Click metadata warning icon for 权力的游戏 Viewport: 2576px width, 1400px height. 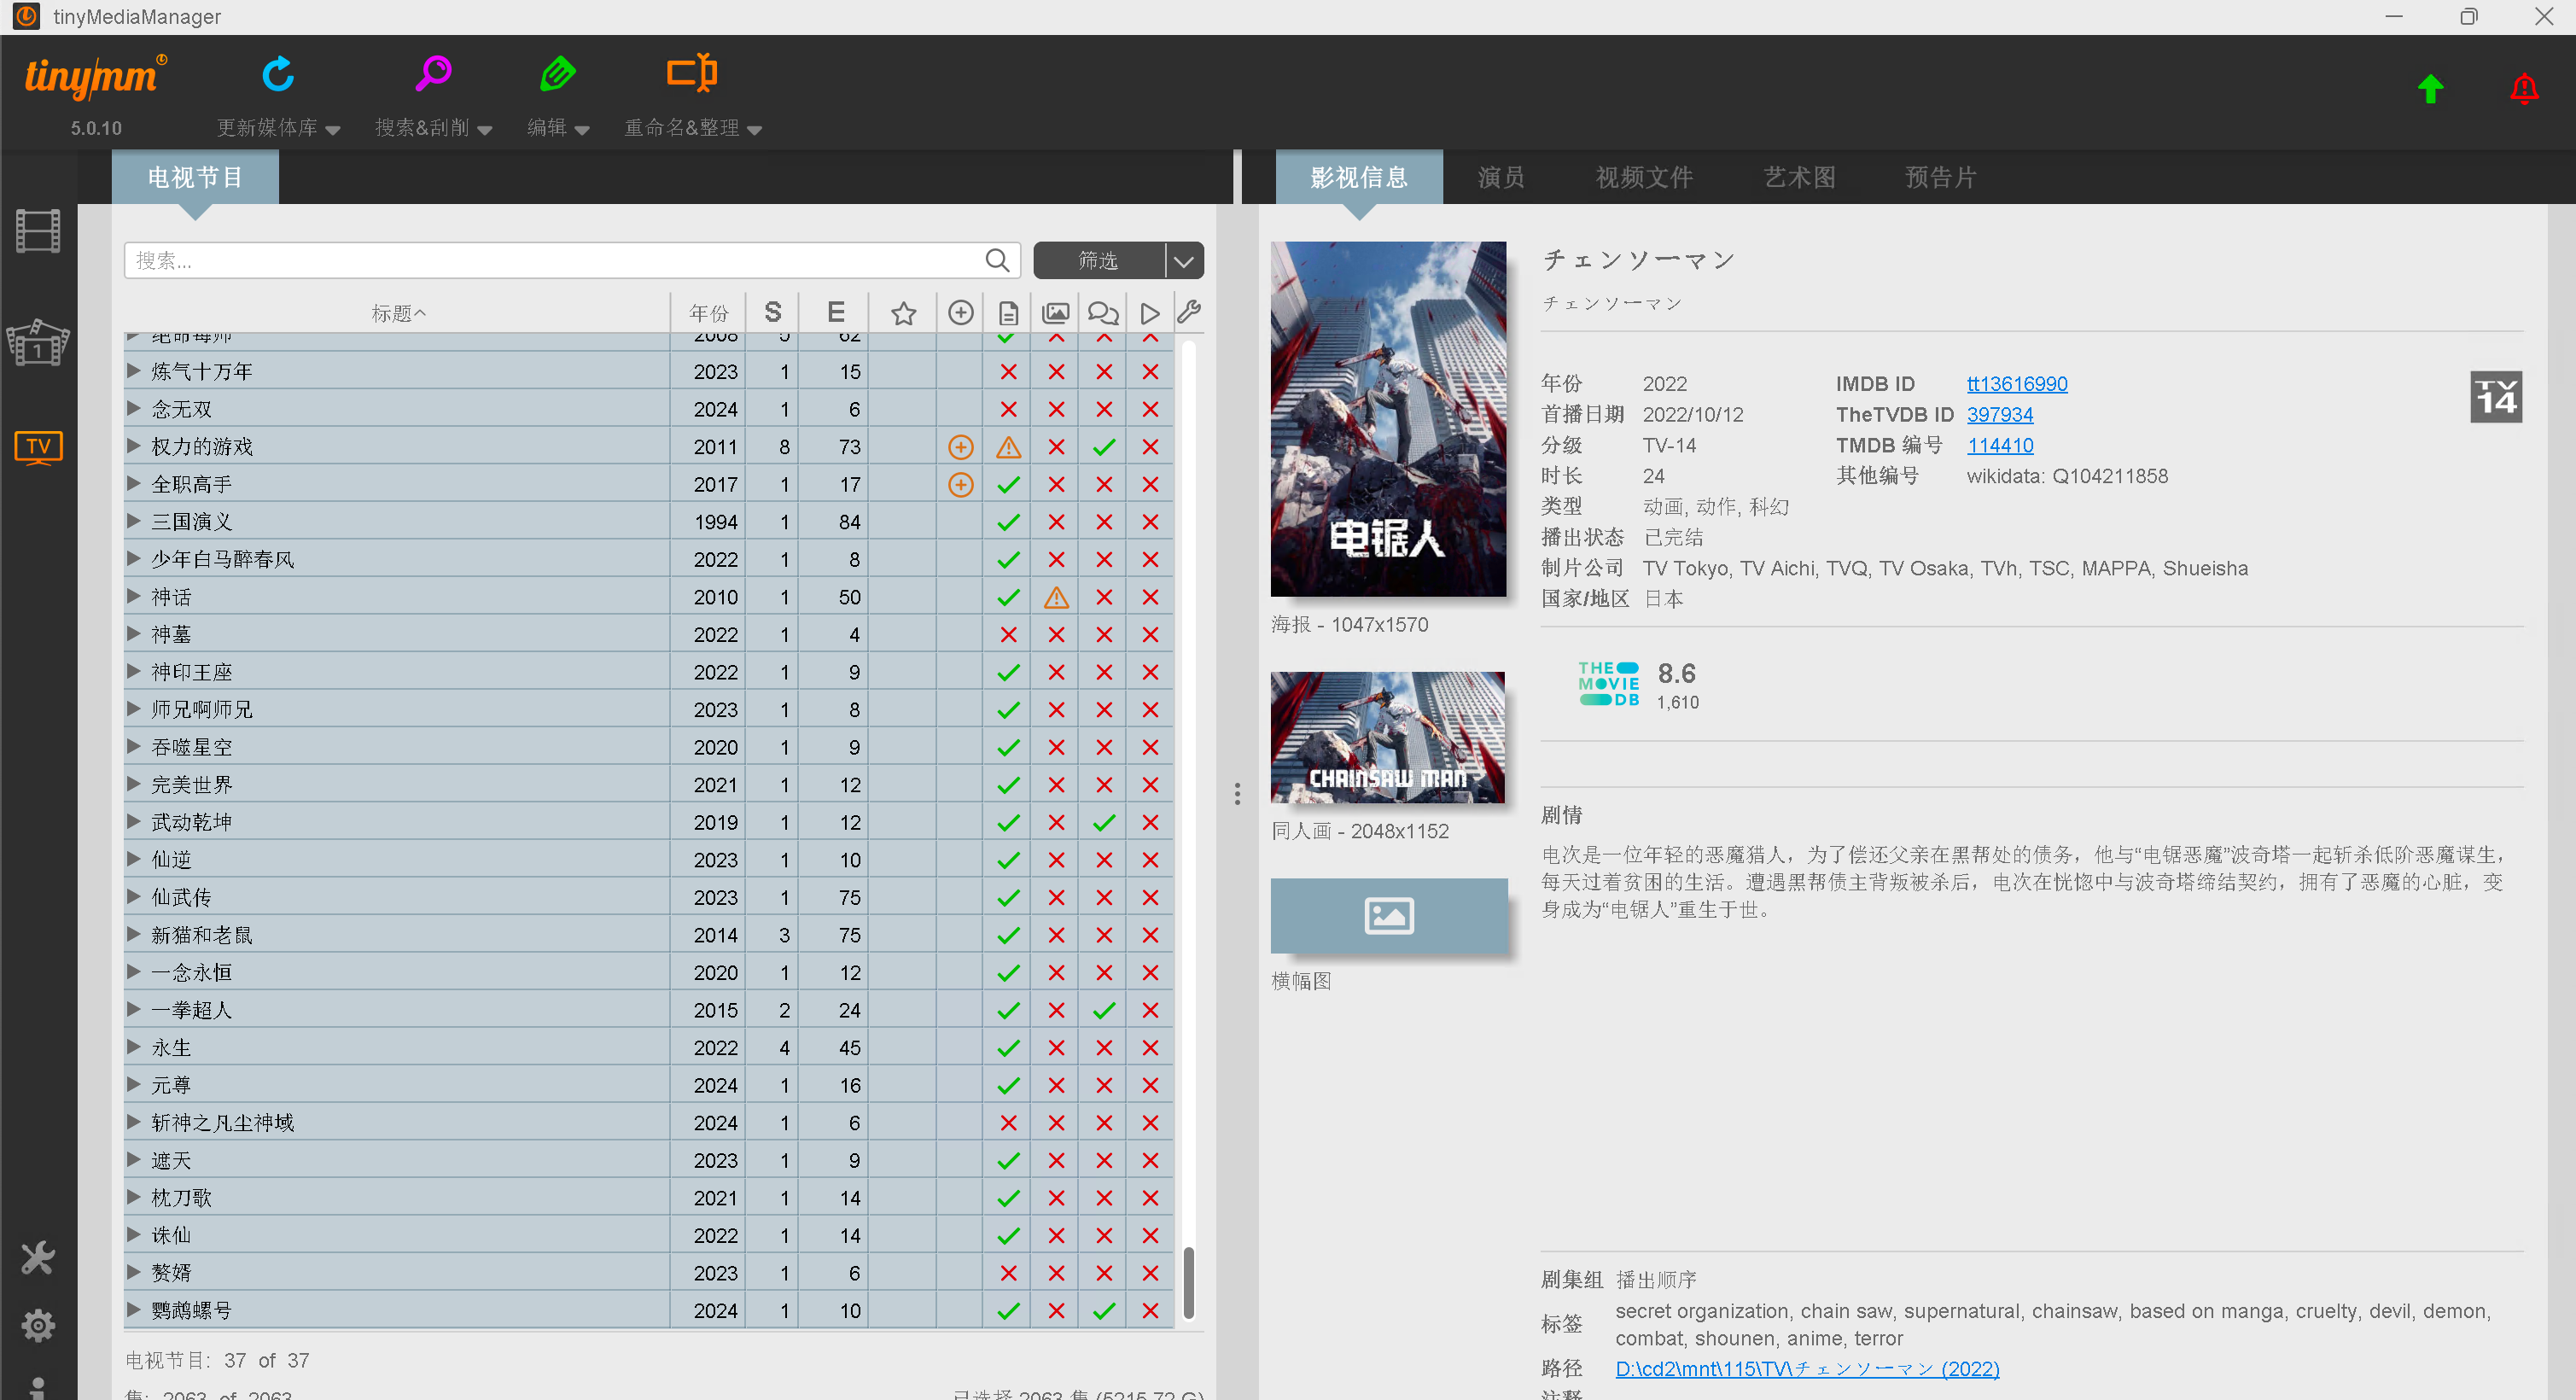(x=1008, y=447)
